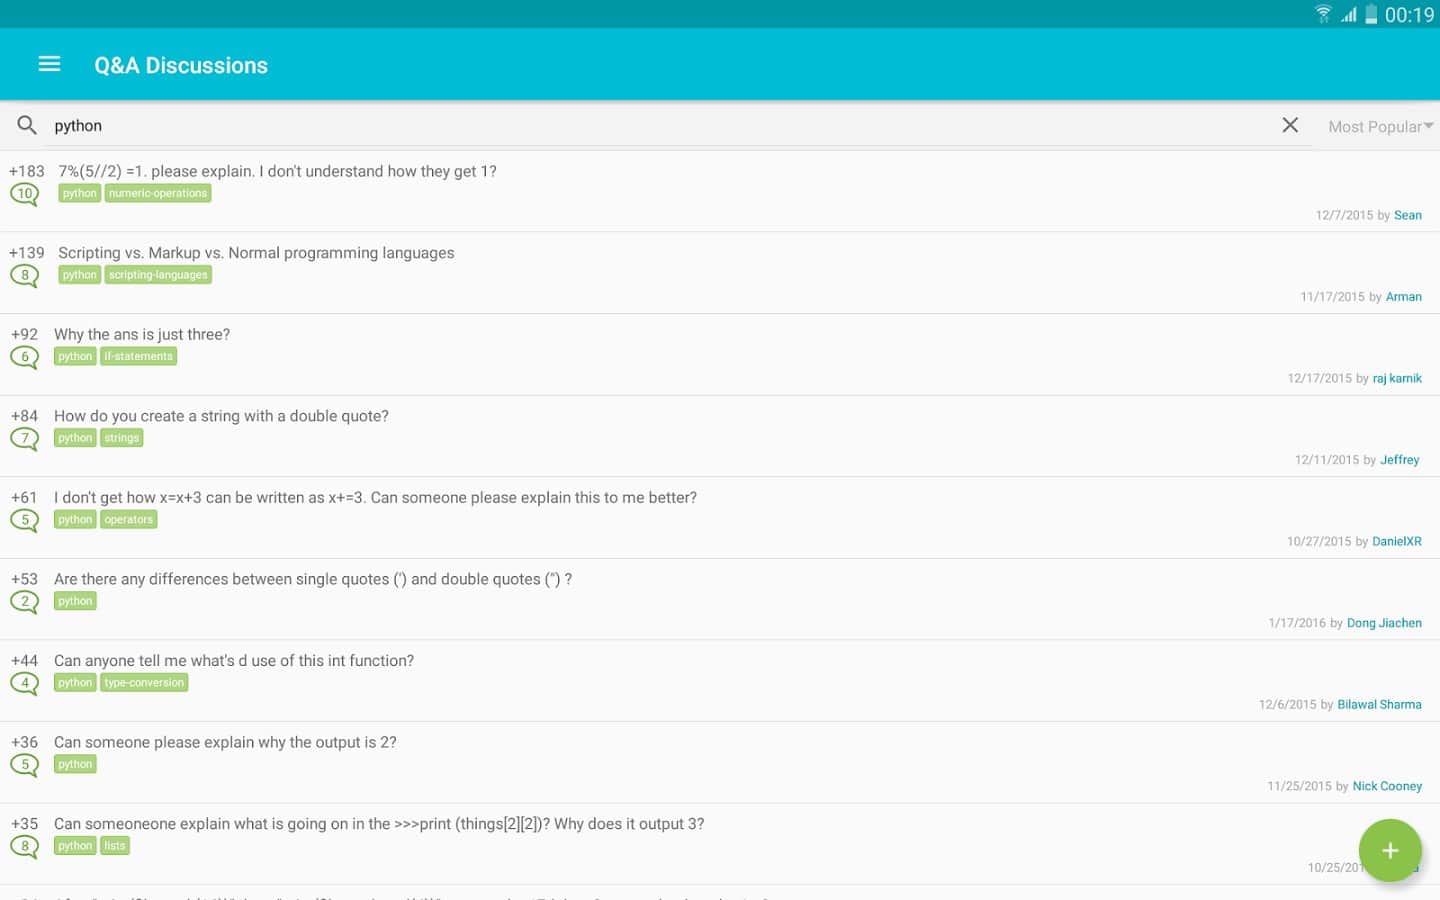This screenshot has height=900, width=1440.
Task: Open author Sean's profile link
Action: click(x=1407, y=215)
